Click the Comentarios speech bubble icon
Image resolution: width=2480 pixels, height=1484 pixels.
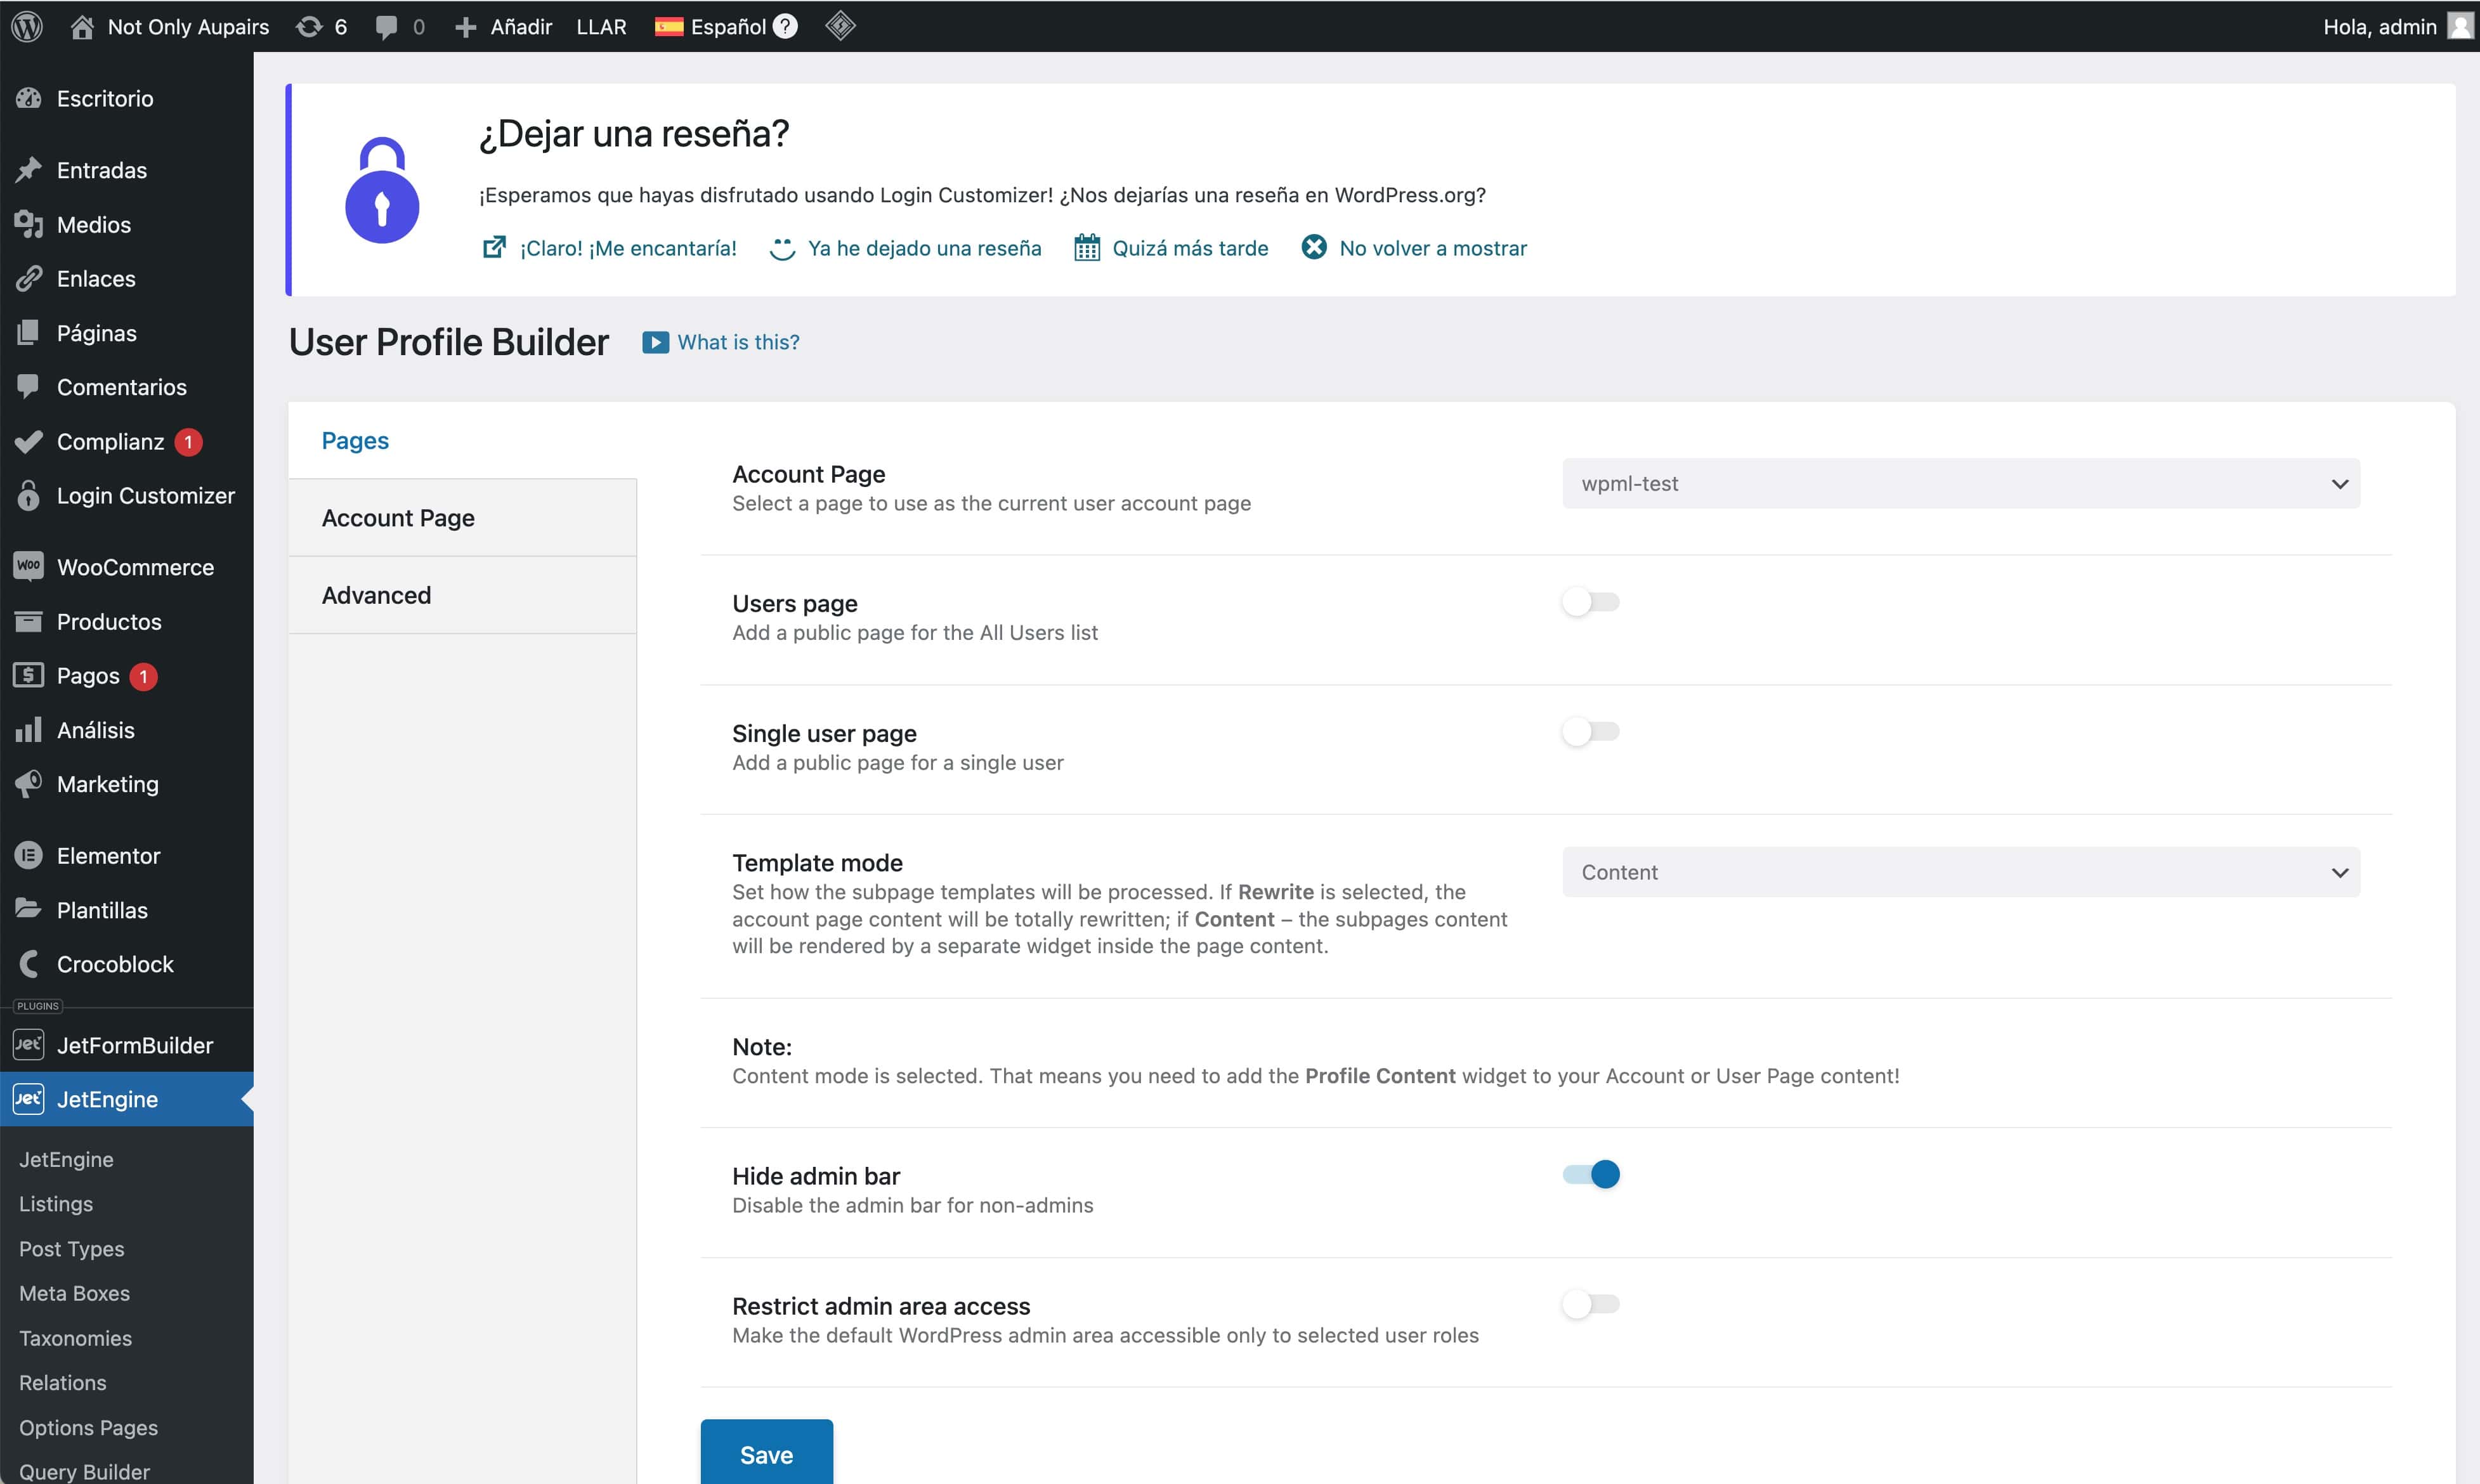pos(29,386)
